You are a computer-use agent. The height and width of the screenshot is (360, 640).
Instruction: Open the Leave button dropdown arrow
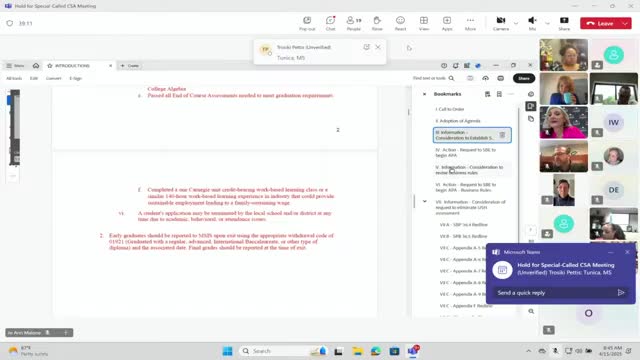625,23
